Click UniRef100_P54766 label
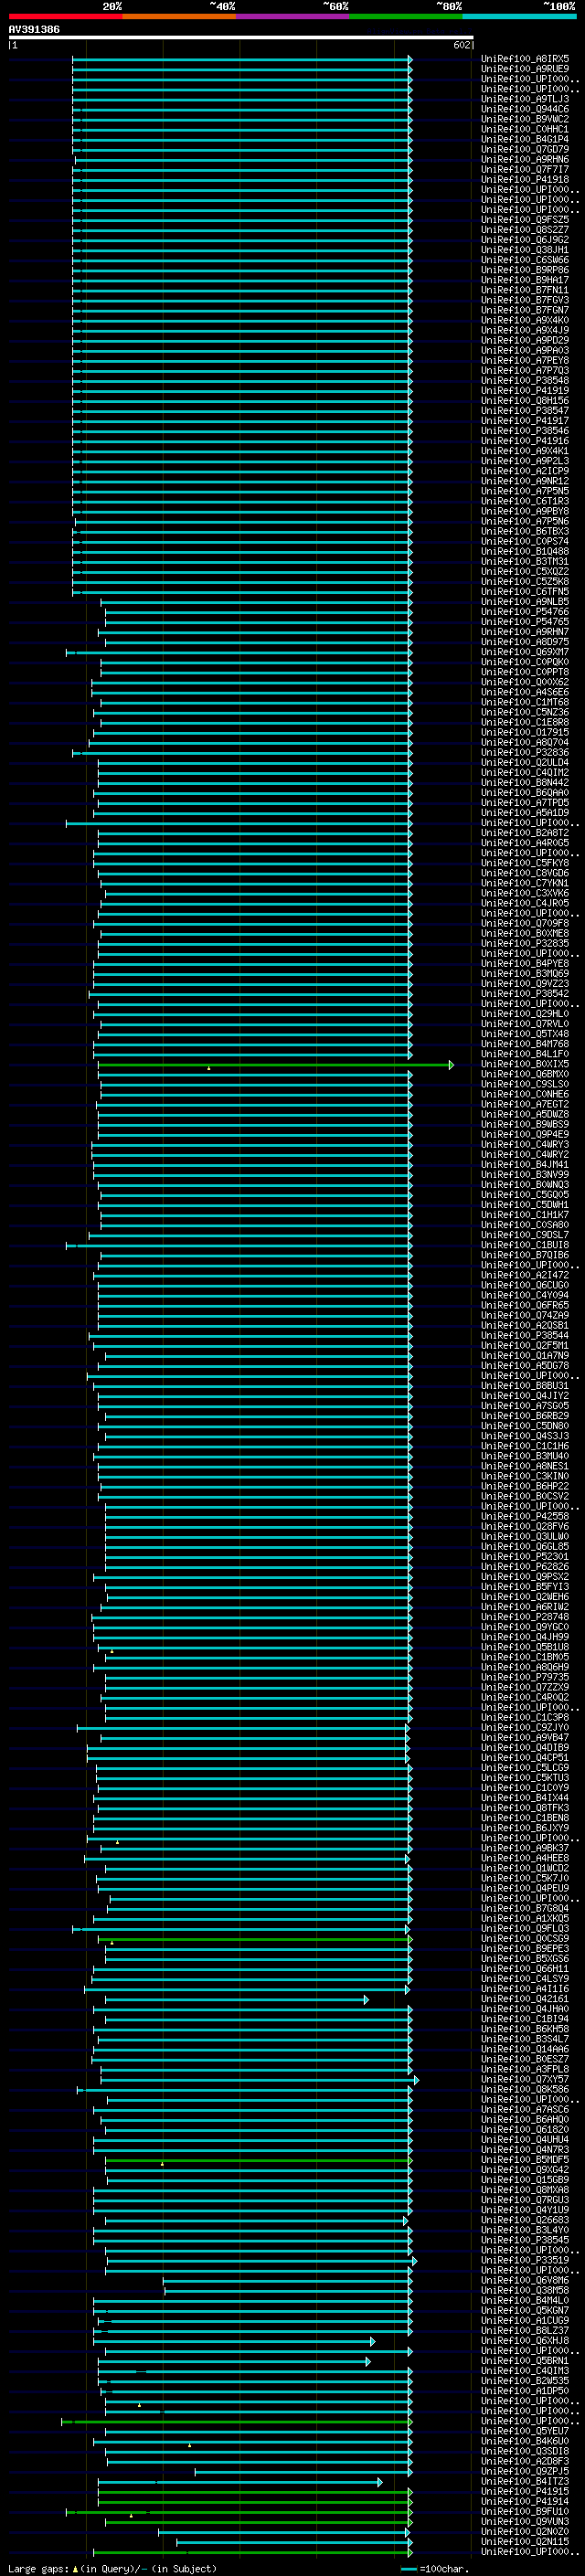This screenshot has height=2576, width=585. coord(525,611)
